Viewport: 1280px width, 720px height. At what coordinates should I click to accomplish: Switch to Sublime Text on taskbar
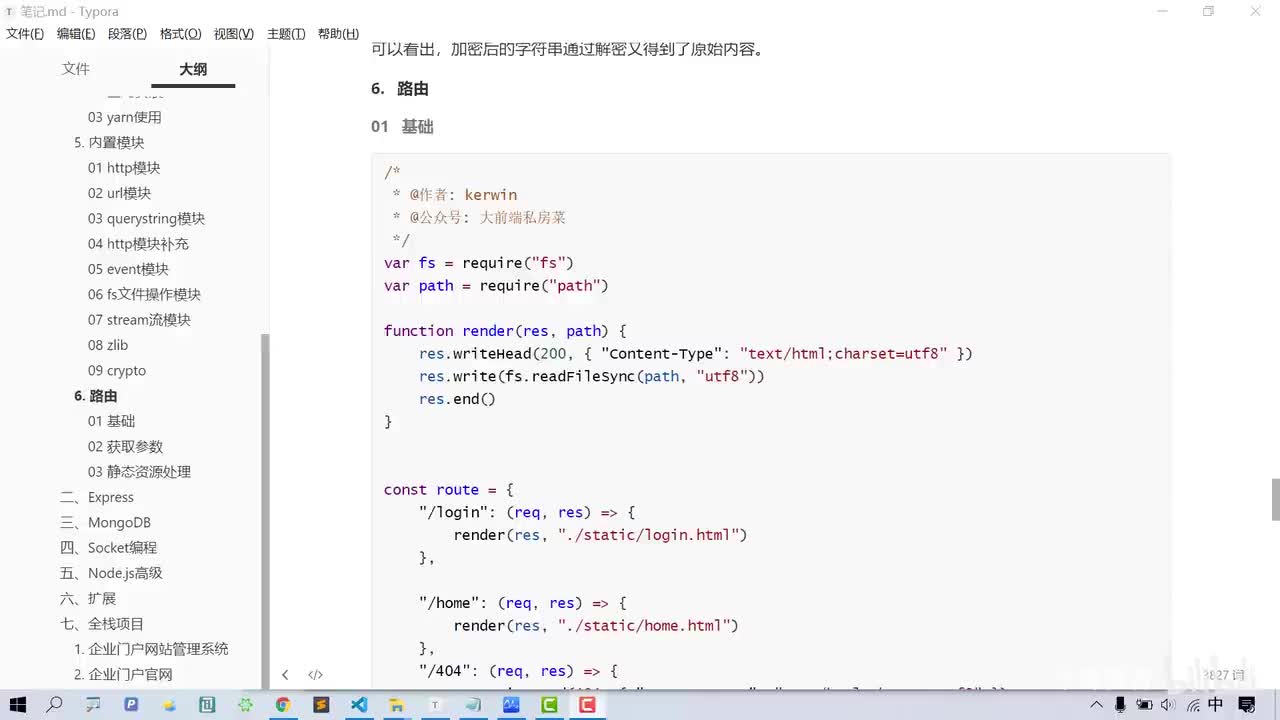point(321,704)
